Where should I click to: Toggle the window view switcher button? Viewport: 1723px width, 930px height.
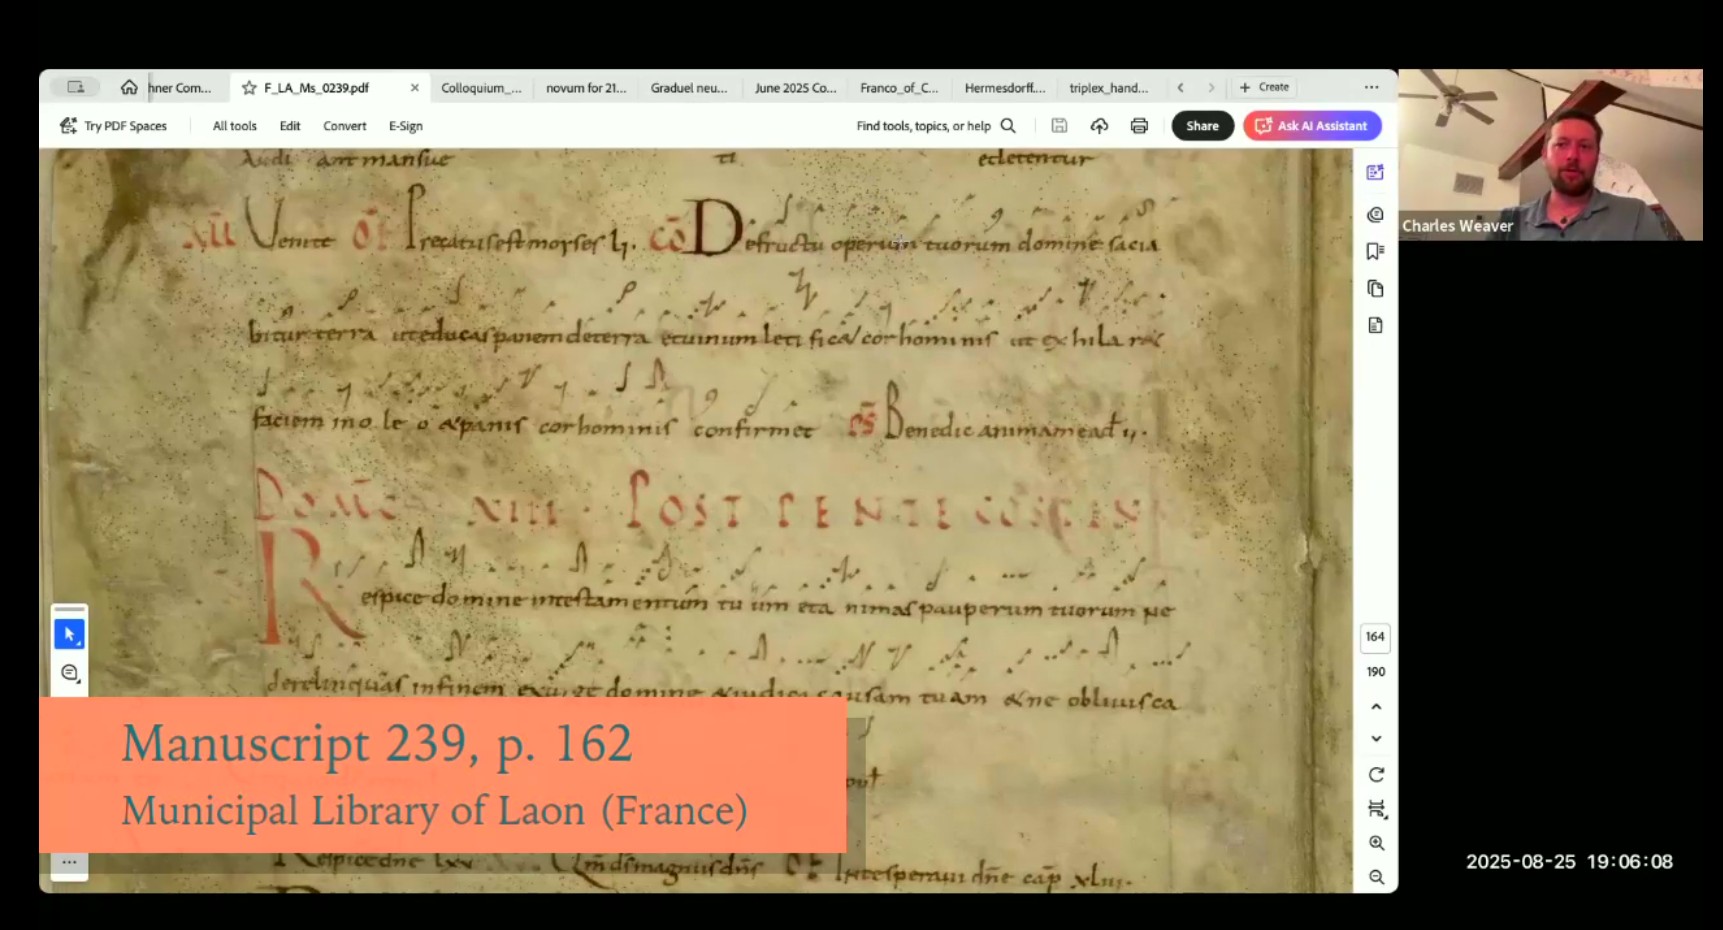tap(75, 87)
